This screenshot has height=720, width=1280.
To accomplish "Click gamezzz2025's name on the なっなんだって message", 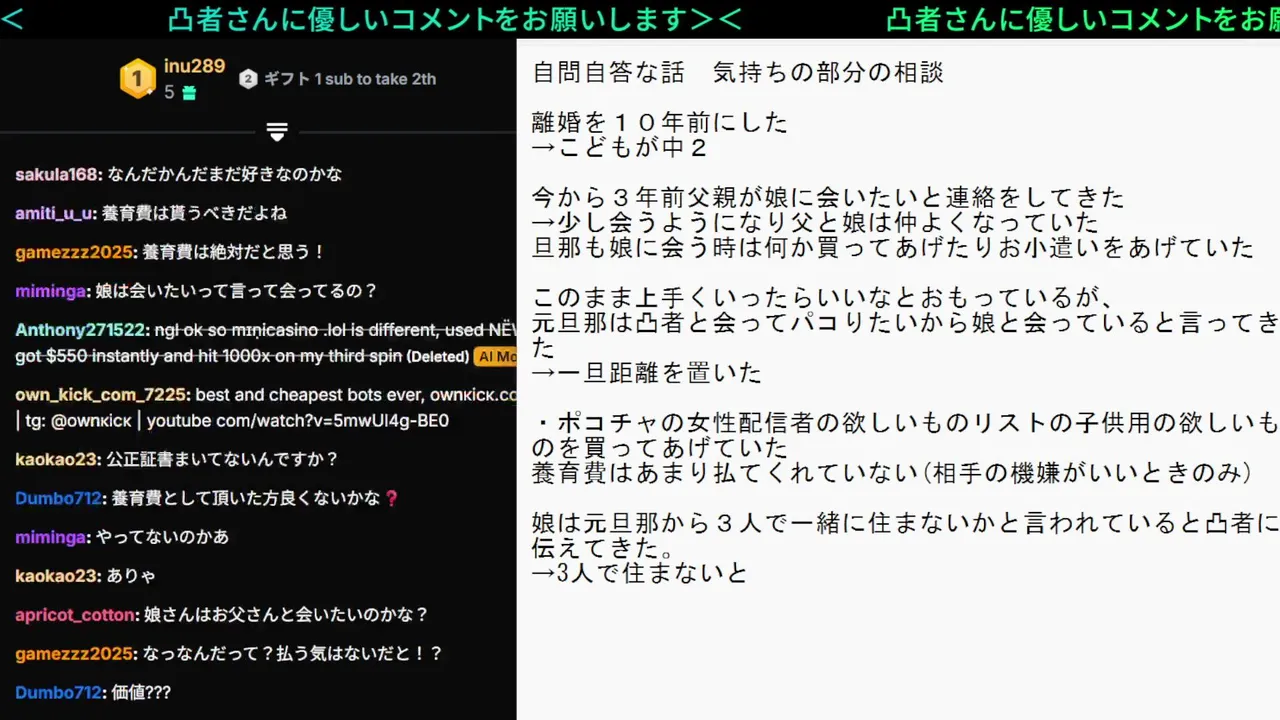I will (x=74, y=654).
